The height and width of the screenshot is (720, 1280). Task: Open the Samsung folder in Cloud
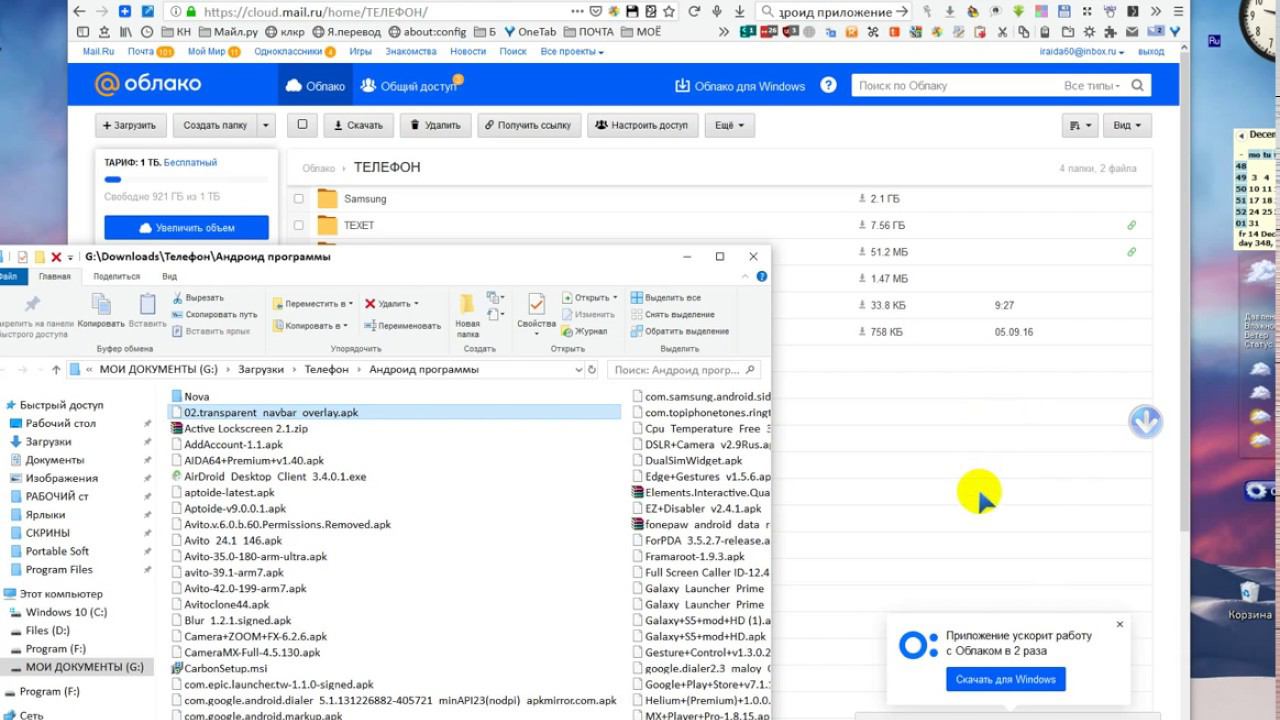[365, 199]
